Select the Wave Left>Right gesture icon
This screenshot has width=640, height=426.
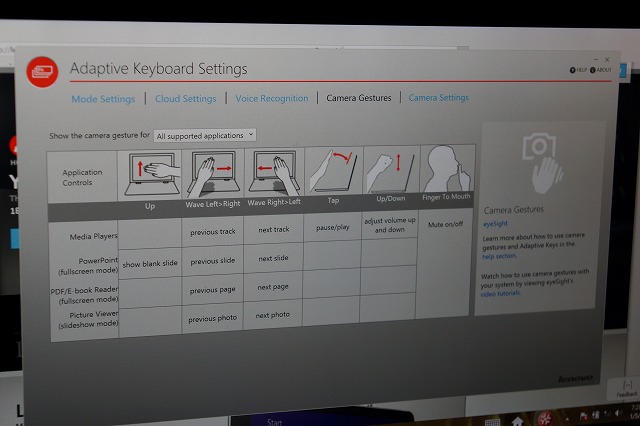click(213, 174)
